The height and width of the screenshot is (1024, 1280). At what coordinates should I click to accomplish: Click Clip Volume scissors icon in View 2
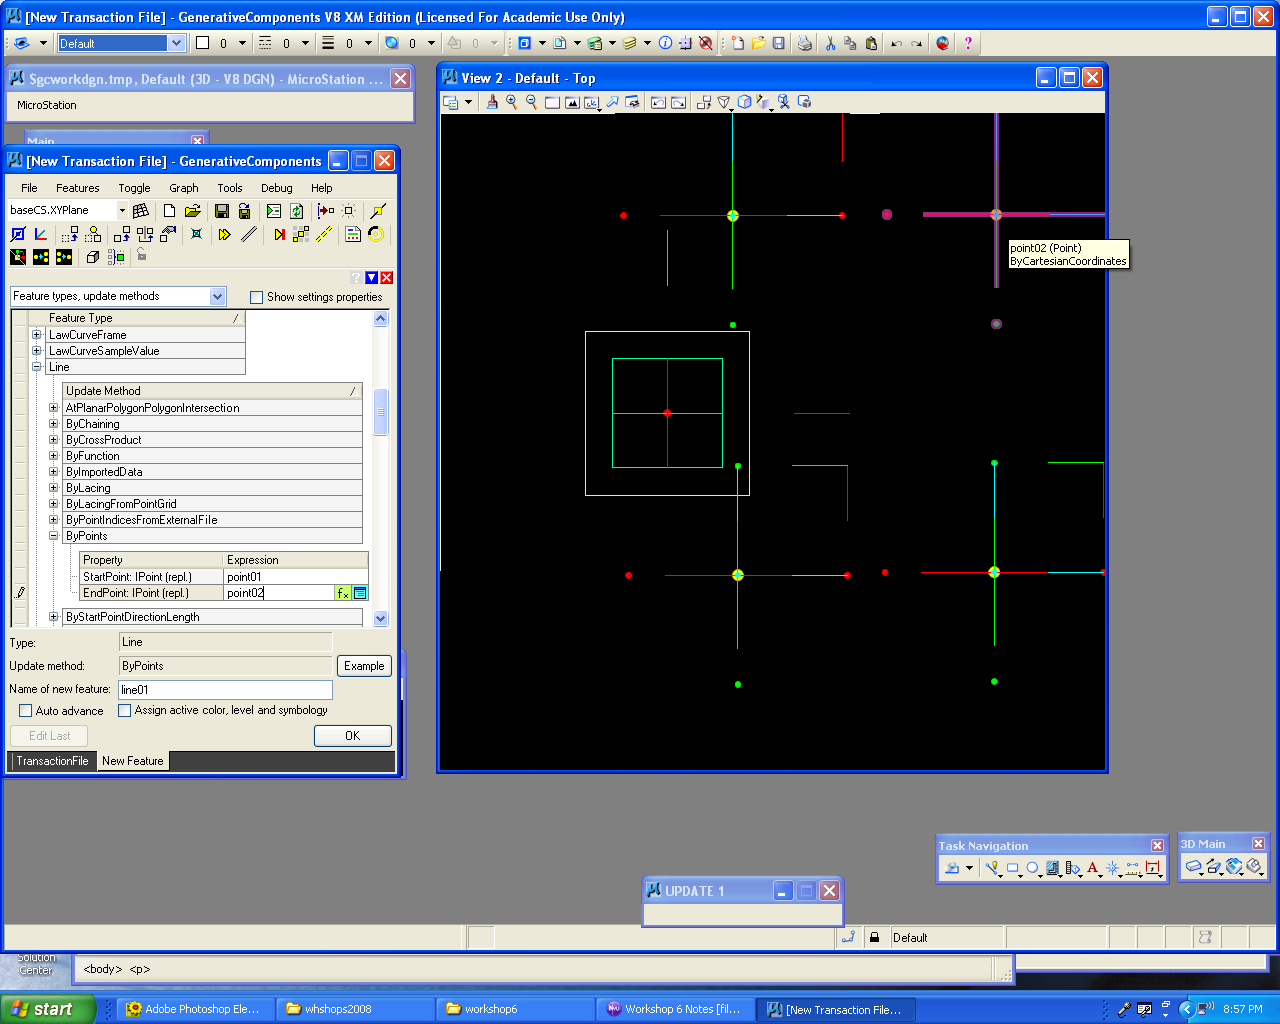click(783, 102)
